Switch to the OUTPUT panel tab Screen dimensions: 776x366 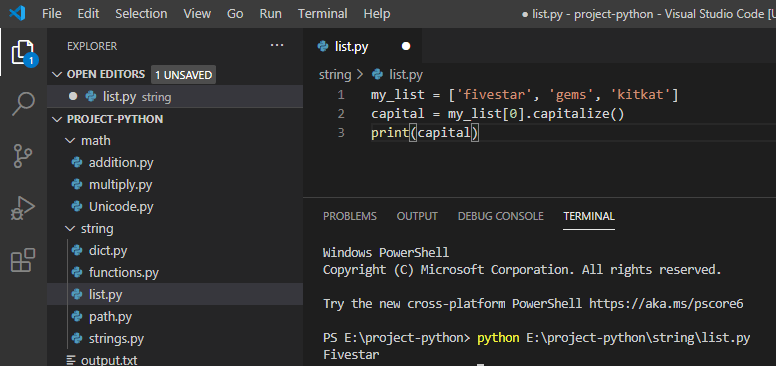[x=417, y=216]
